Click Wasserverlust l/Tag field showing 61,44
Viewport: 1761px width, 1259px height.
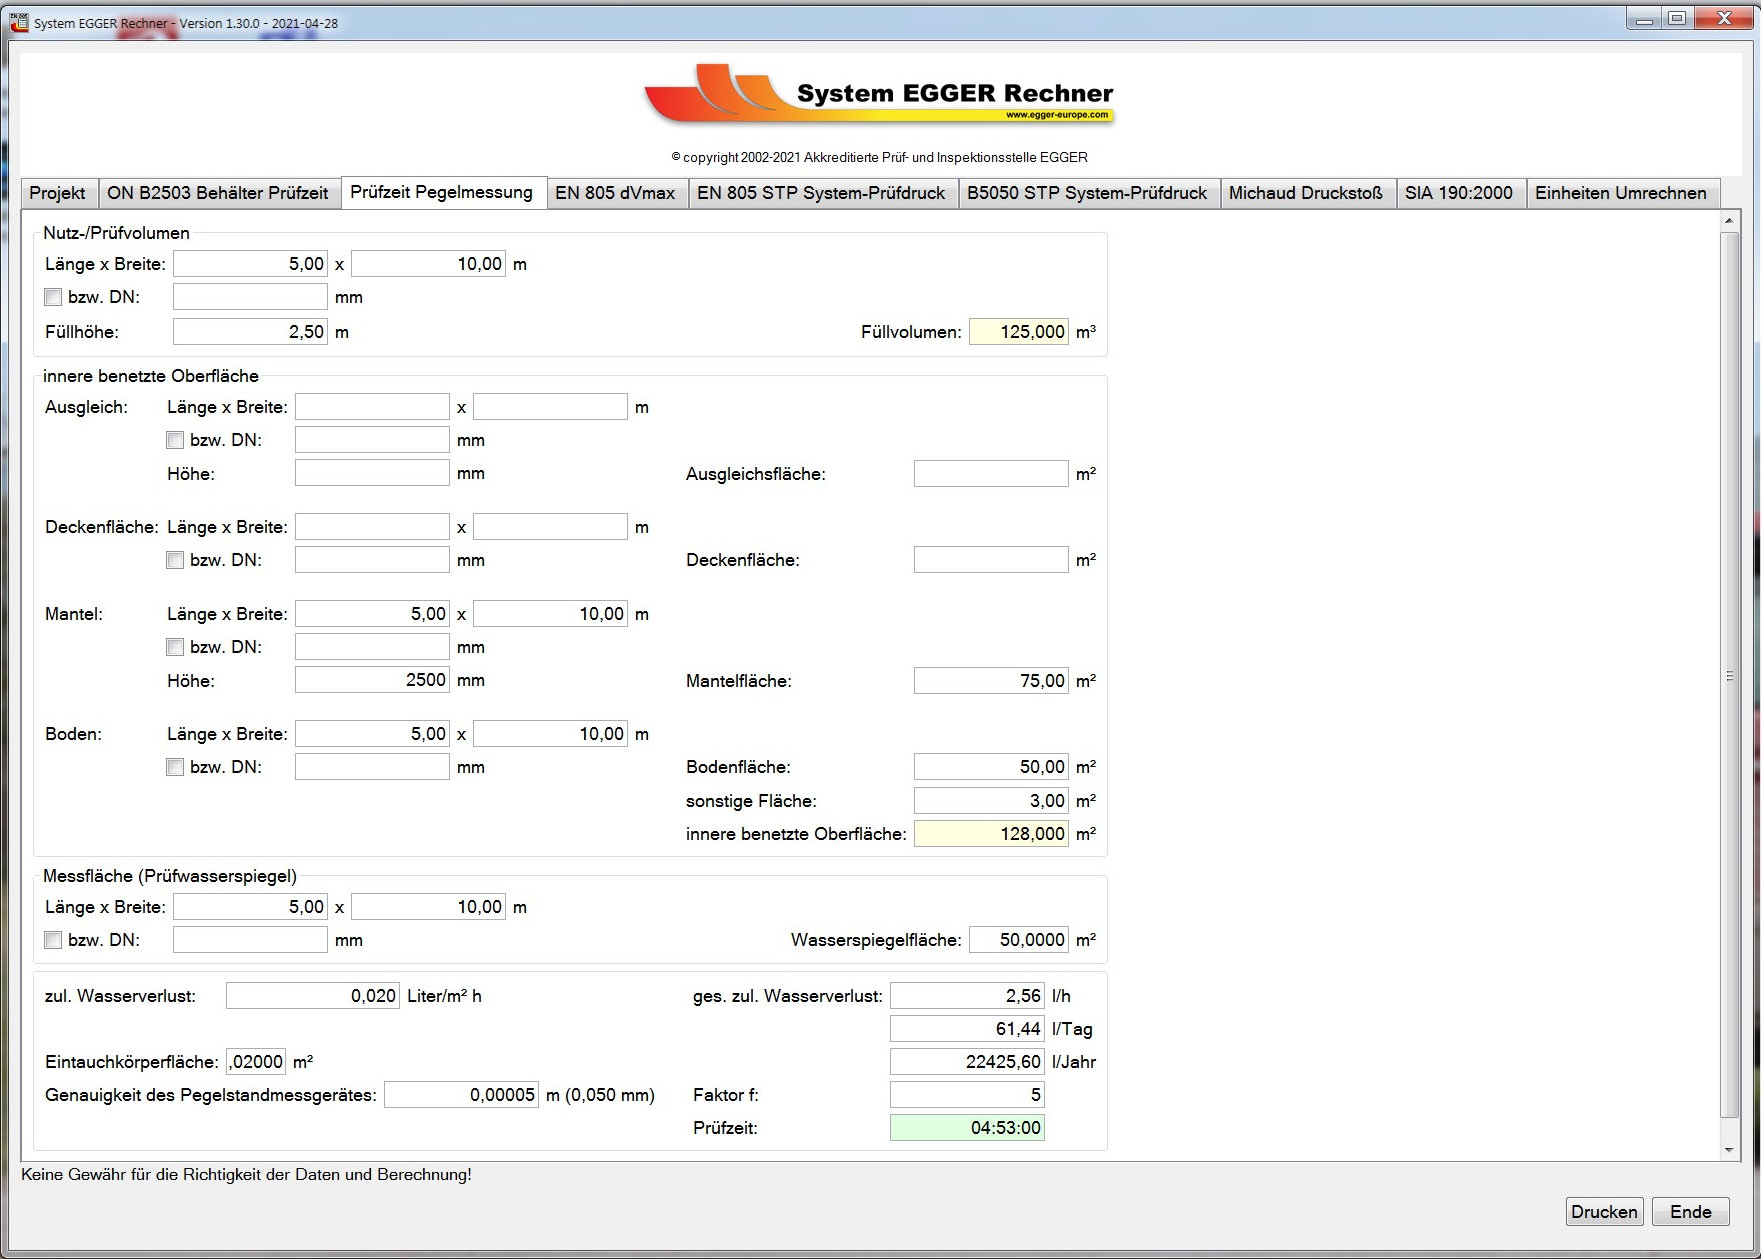[967, 1029]
